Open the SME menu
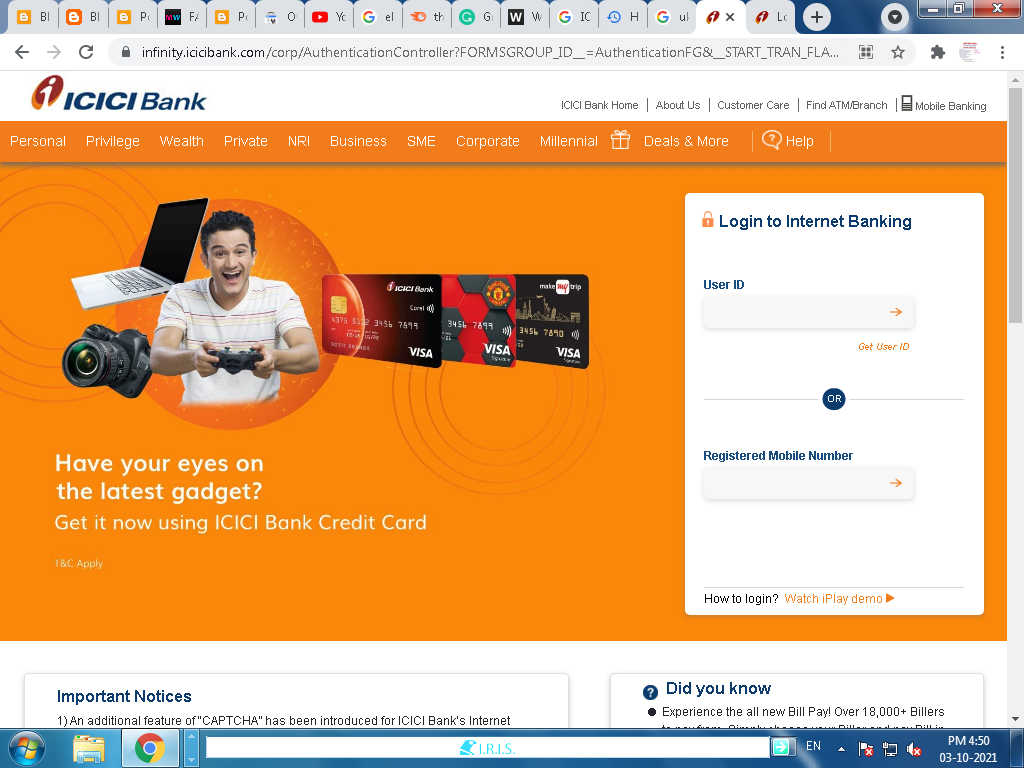This screenshot has height=768, width=1024. point(421,141)
